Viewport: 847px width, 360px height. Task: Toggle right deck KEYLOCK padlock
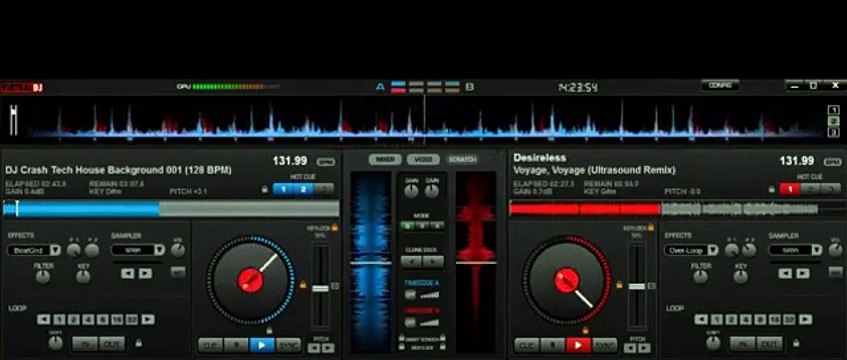click(651, 228)
